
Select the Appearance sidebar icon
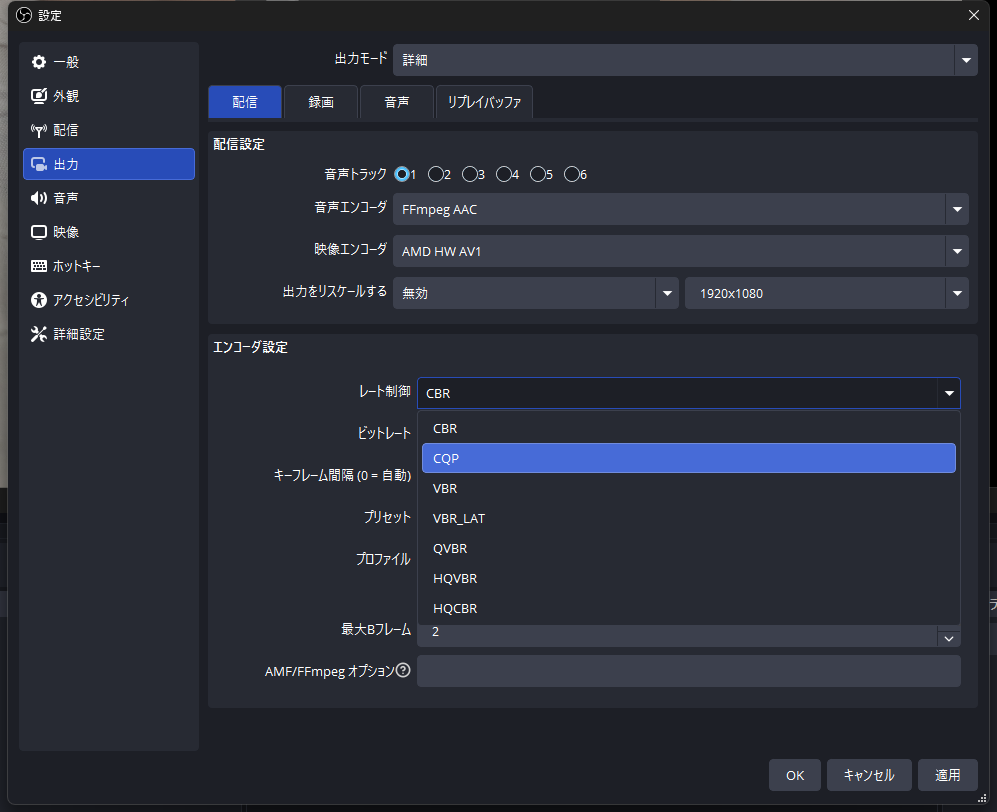coord(39,96)
